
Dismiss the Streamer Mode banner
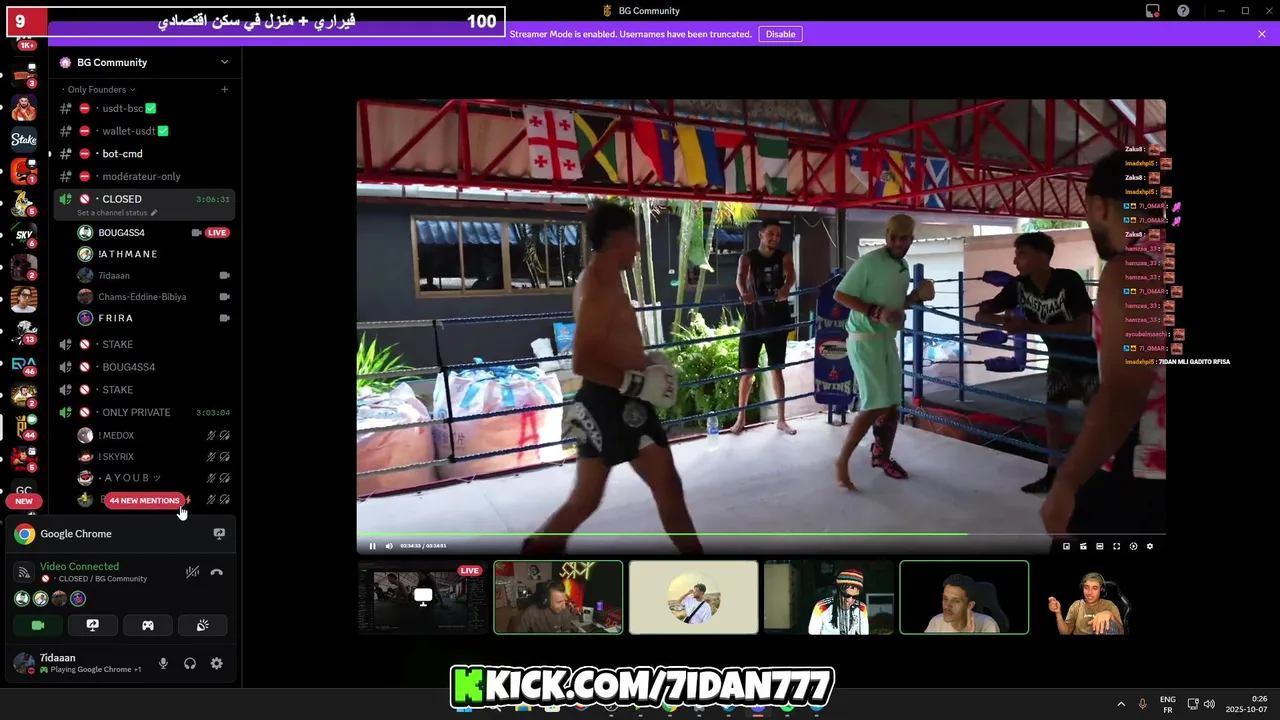click(x=1262, y=34)
